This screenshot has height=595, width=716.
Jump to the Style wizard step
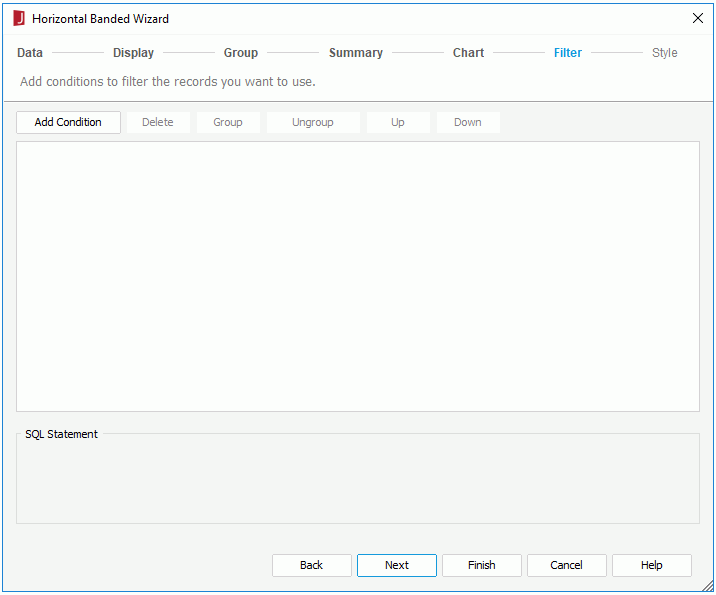(x=664, y=53)
